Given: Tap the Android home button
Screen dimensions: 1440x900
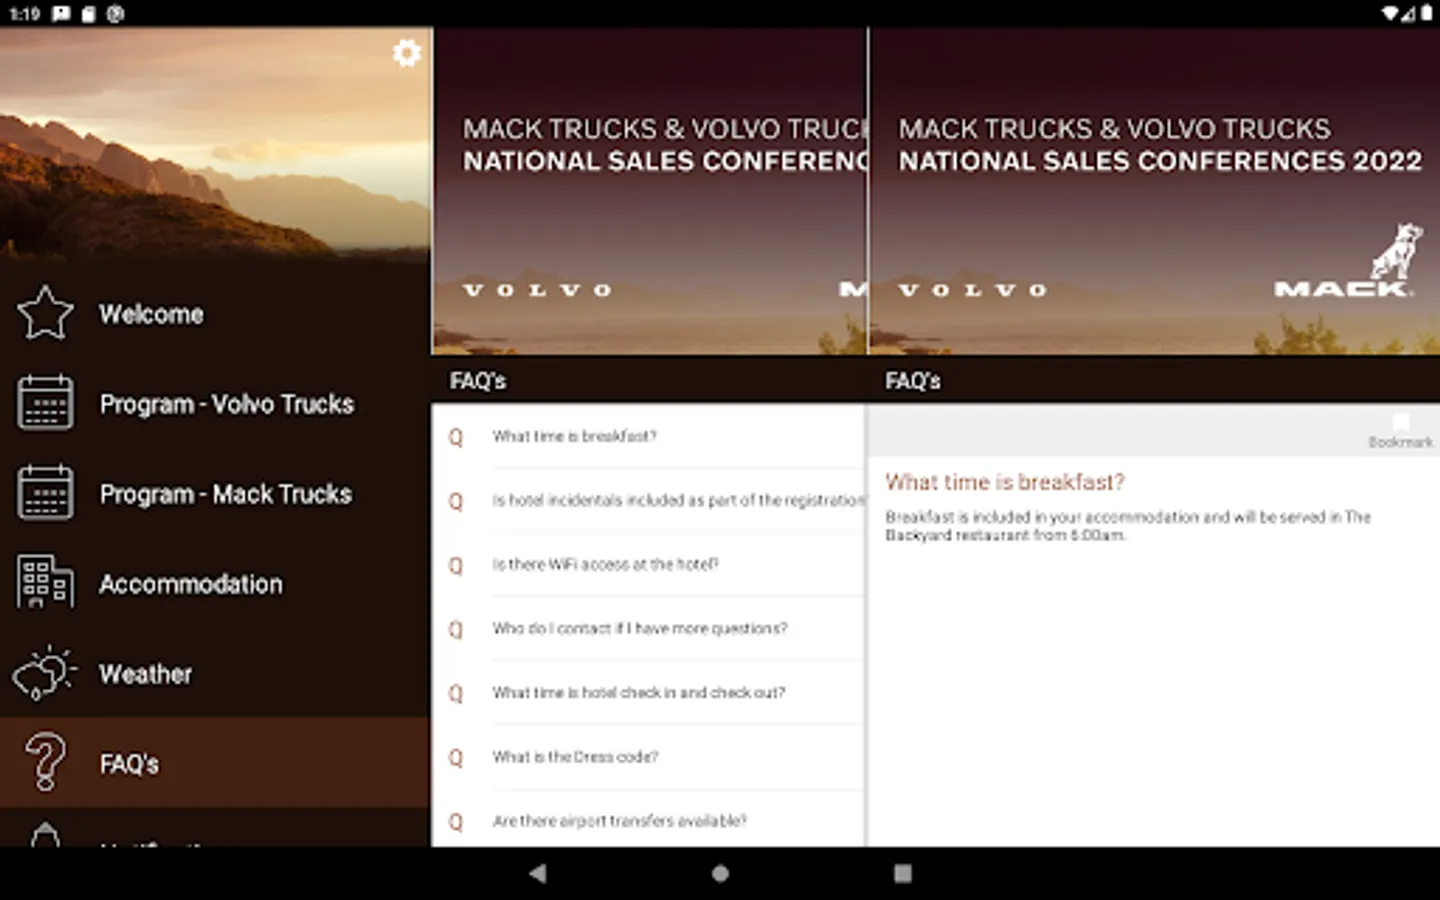Looking at the screenshot, I should [720, 873].
